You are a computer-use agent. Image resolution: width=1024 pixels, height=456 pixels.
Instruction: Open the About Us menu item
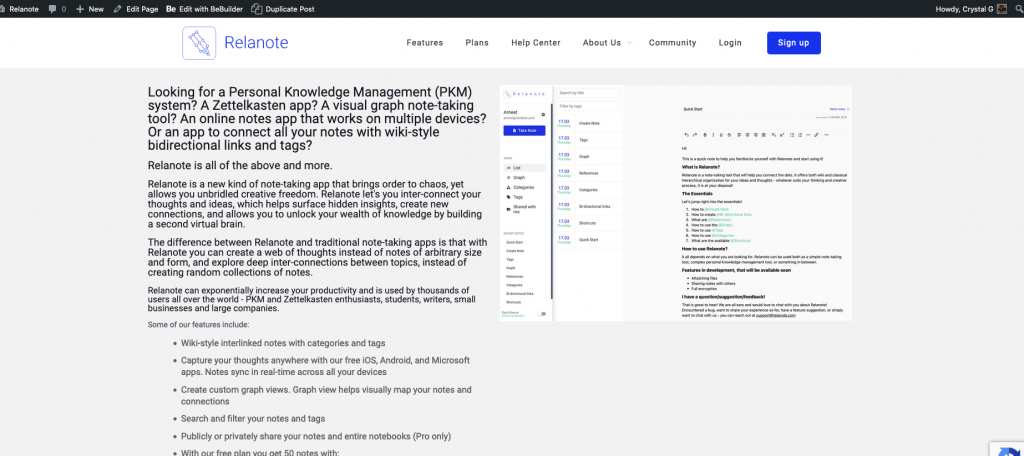pos(601,42)
